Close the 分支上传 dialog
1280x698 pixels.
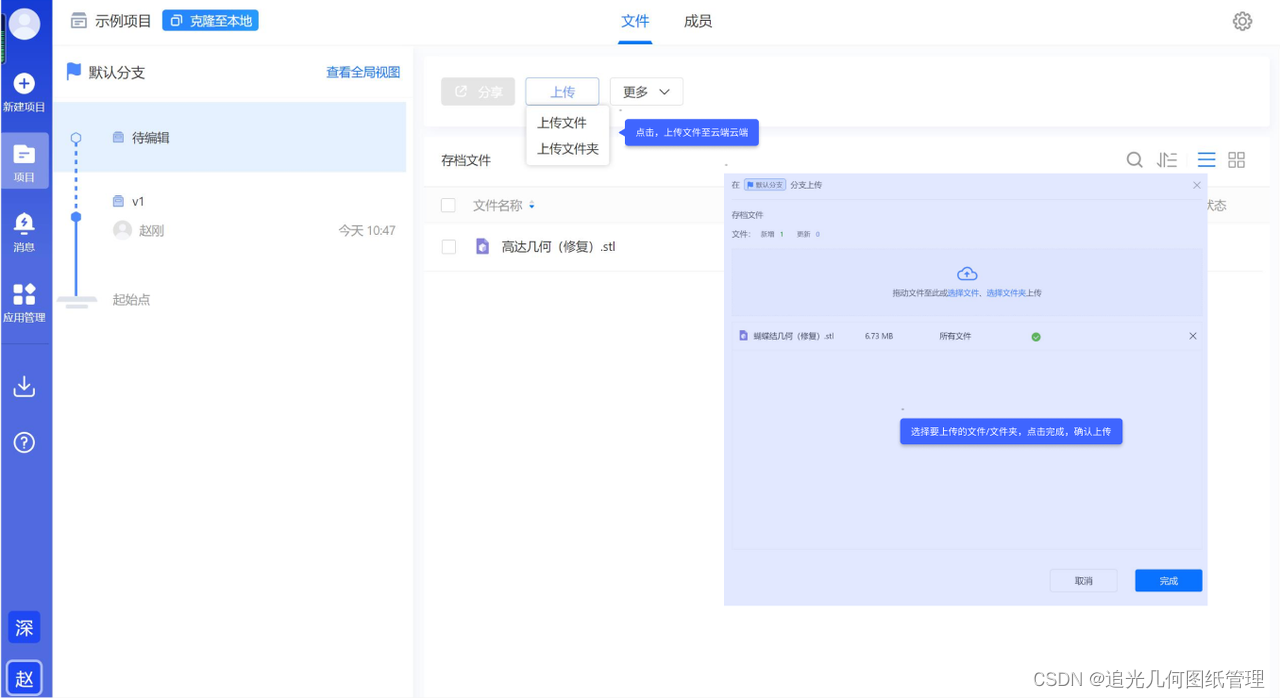pyautogui.click(x=1197, y=185)
